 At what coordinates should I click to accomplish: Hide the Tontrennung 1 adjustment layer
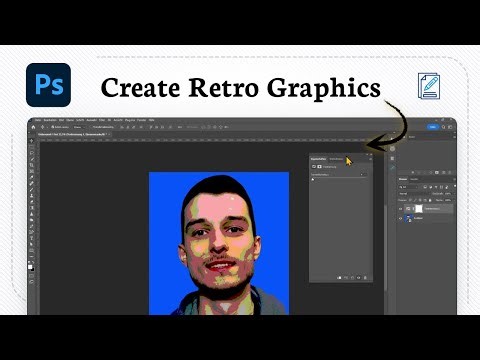[x=401, y=209]
